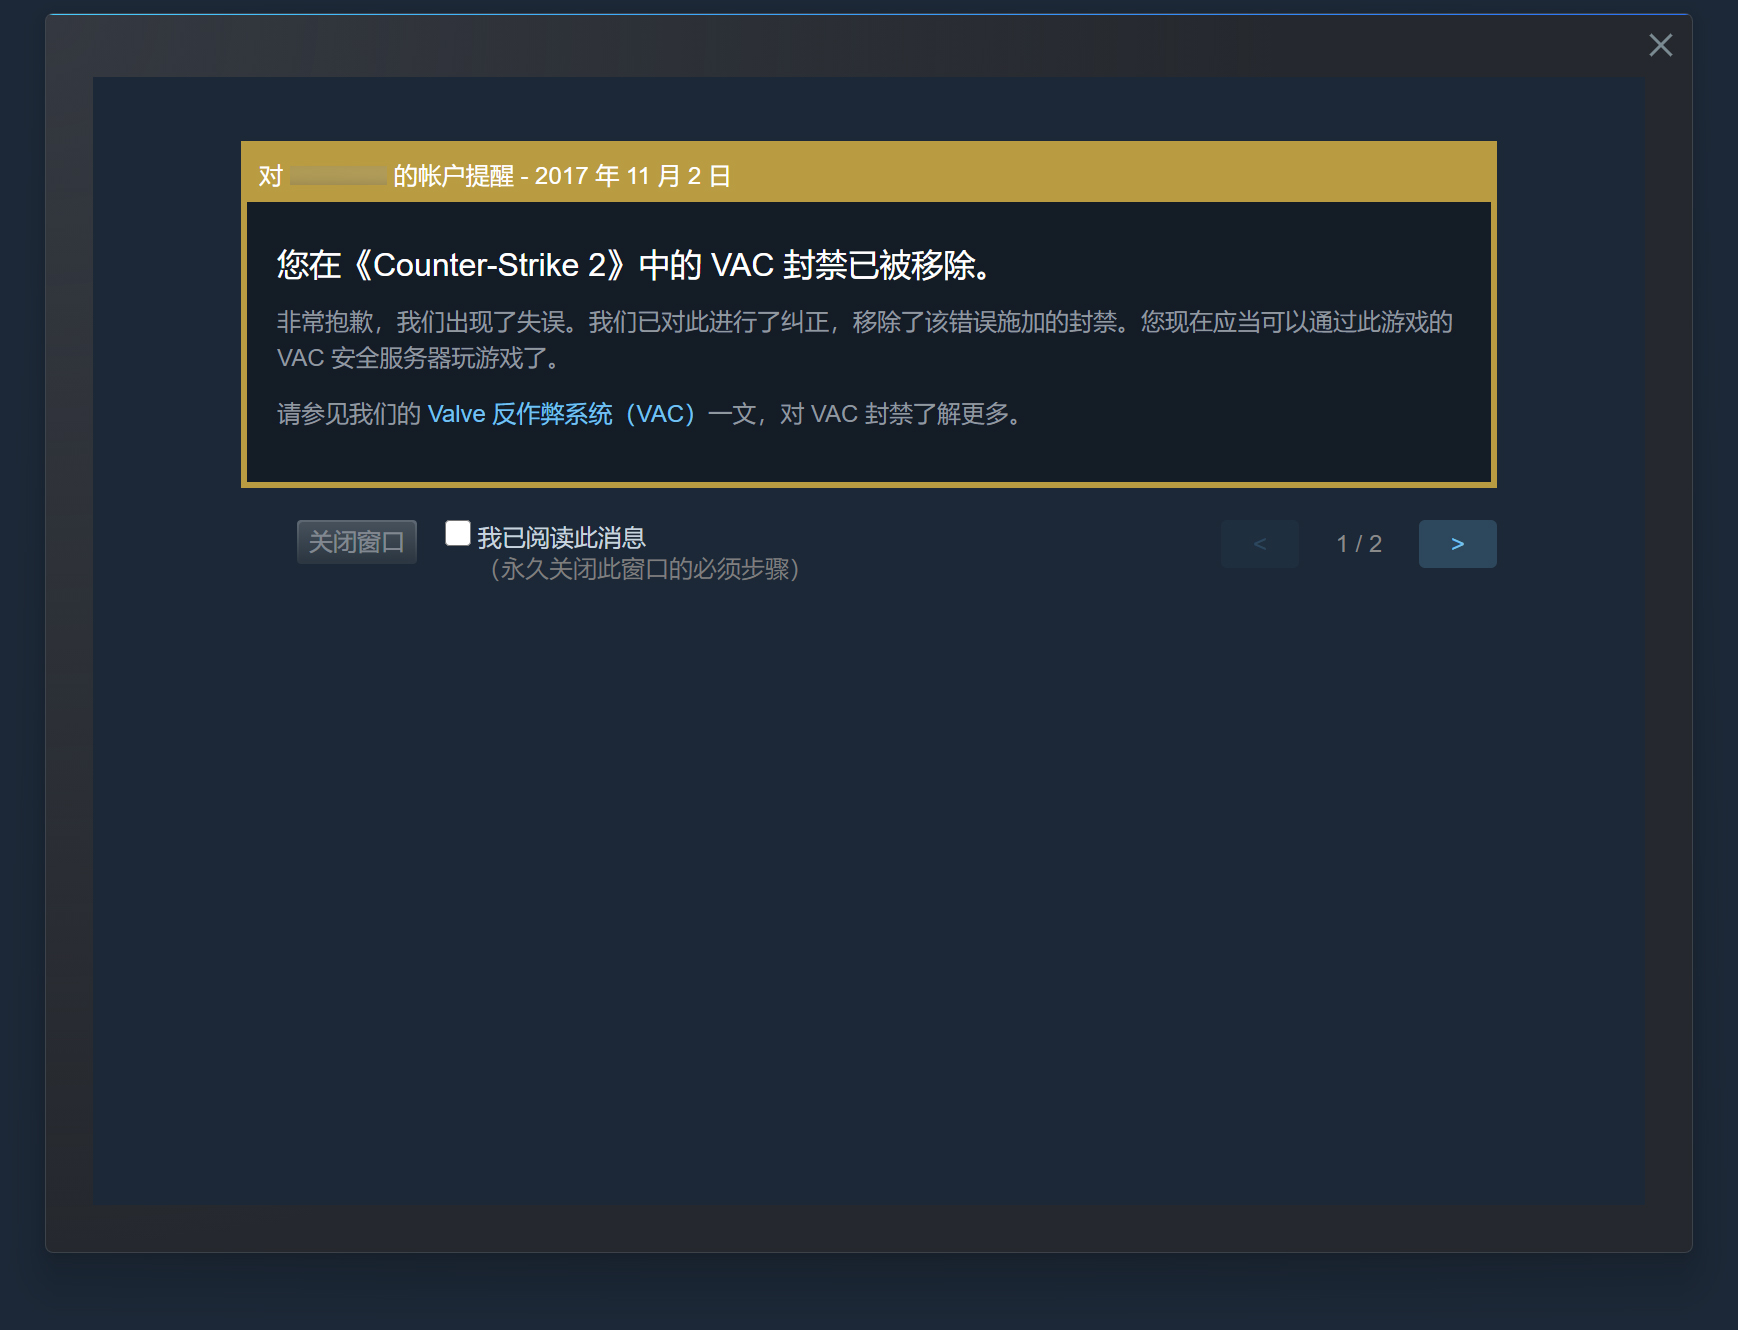Click the VAC 安全服务器玩游戏了 text line

(417, 358)
